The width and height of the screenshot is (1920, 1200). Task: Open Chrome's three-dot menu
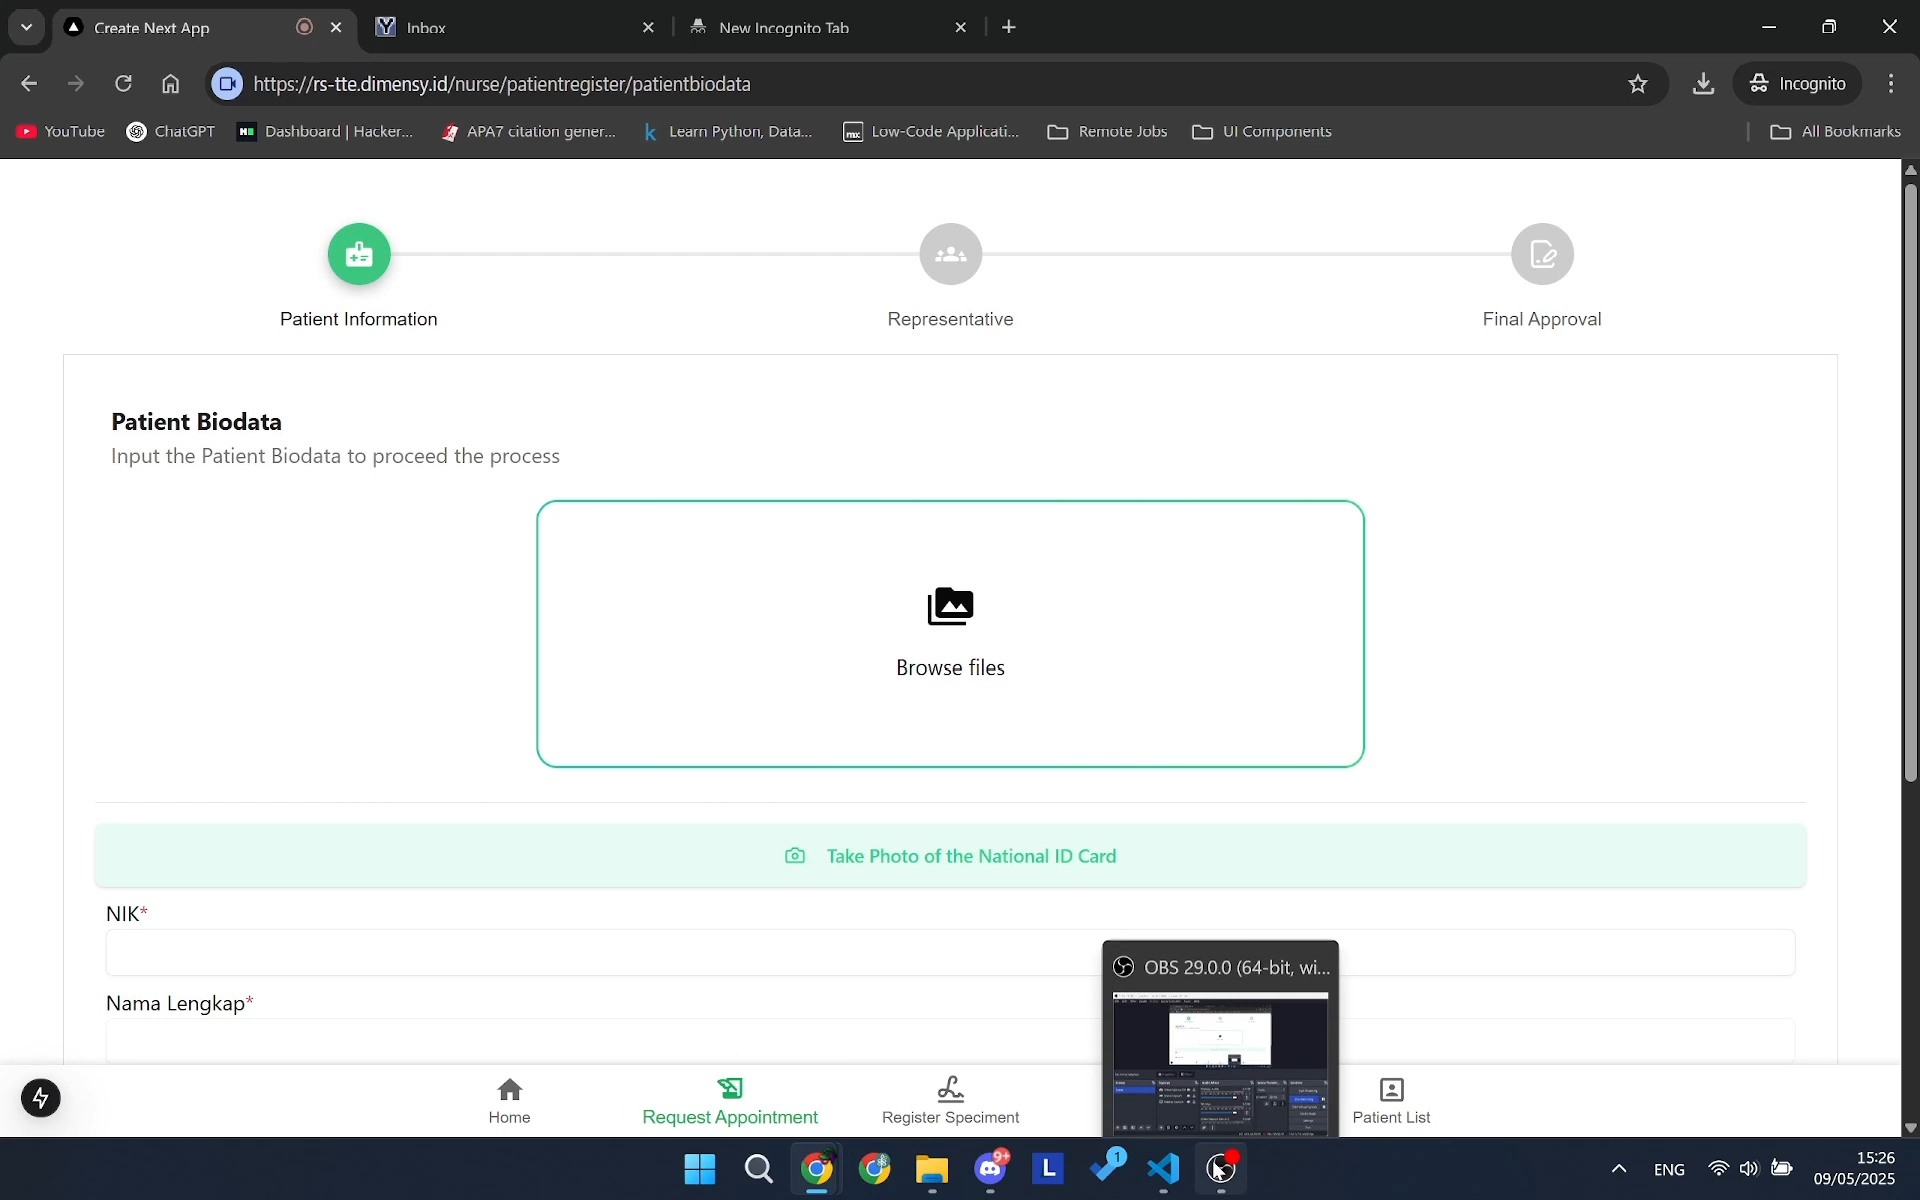[1892, 83]
